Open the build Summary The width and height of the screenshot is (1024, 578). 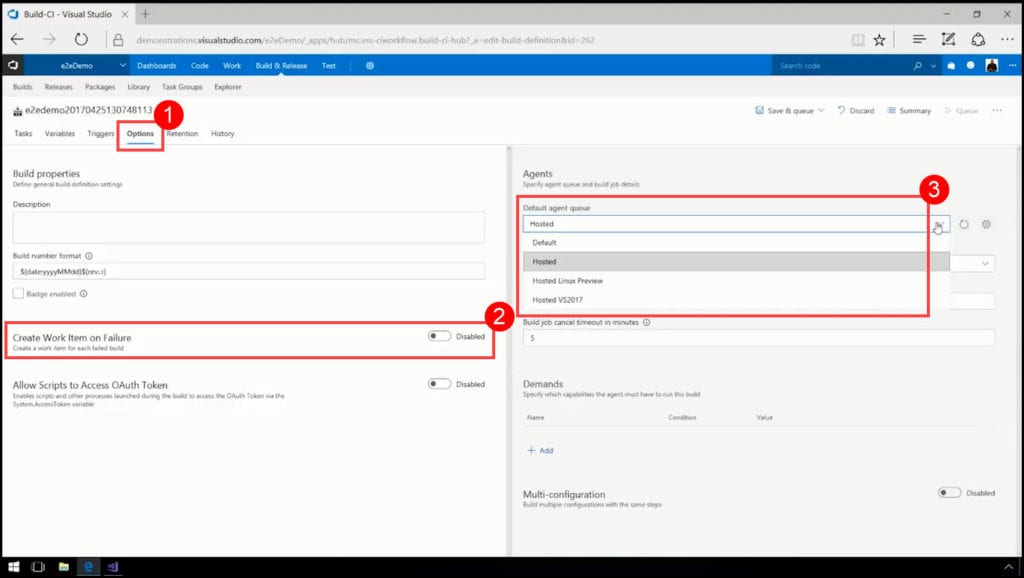coord(909,110)
